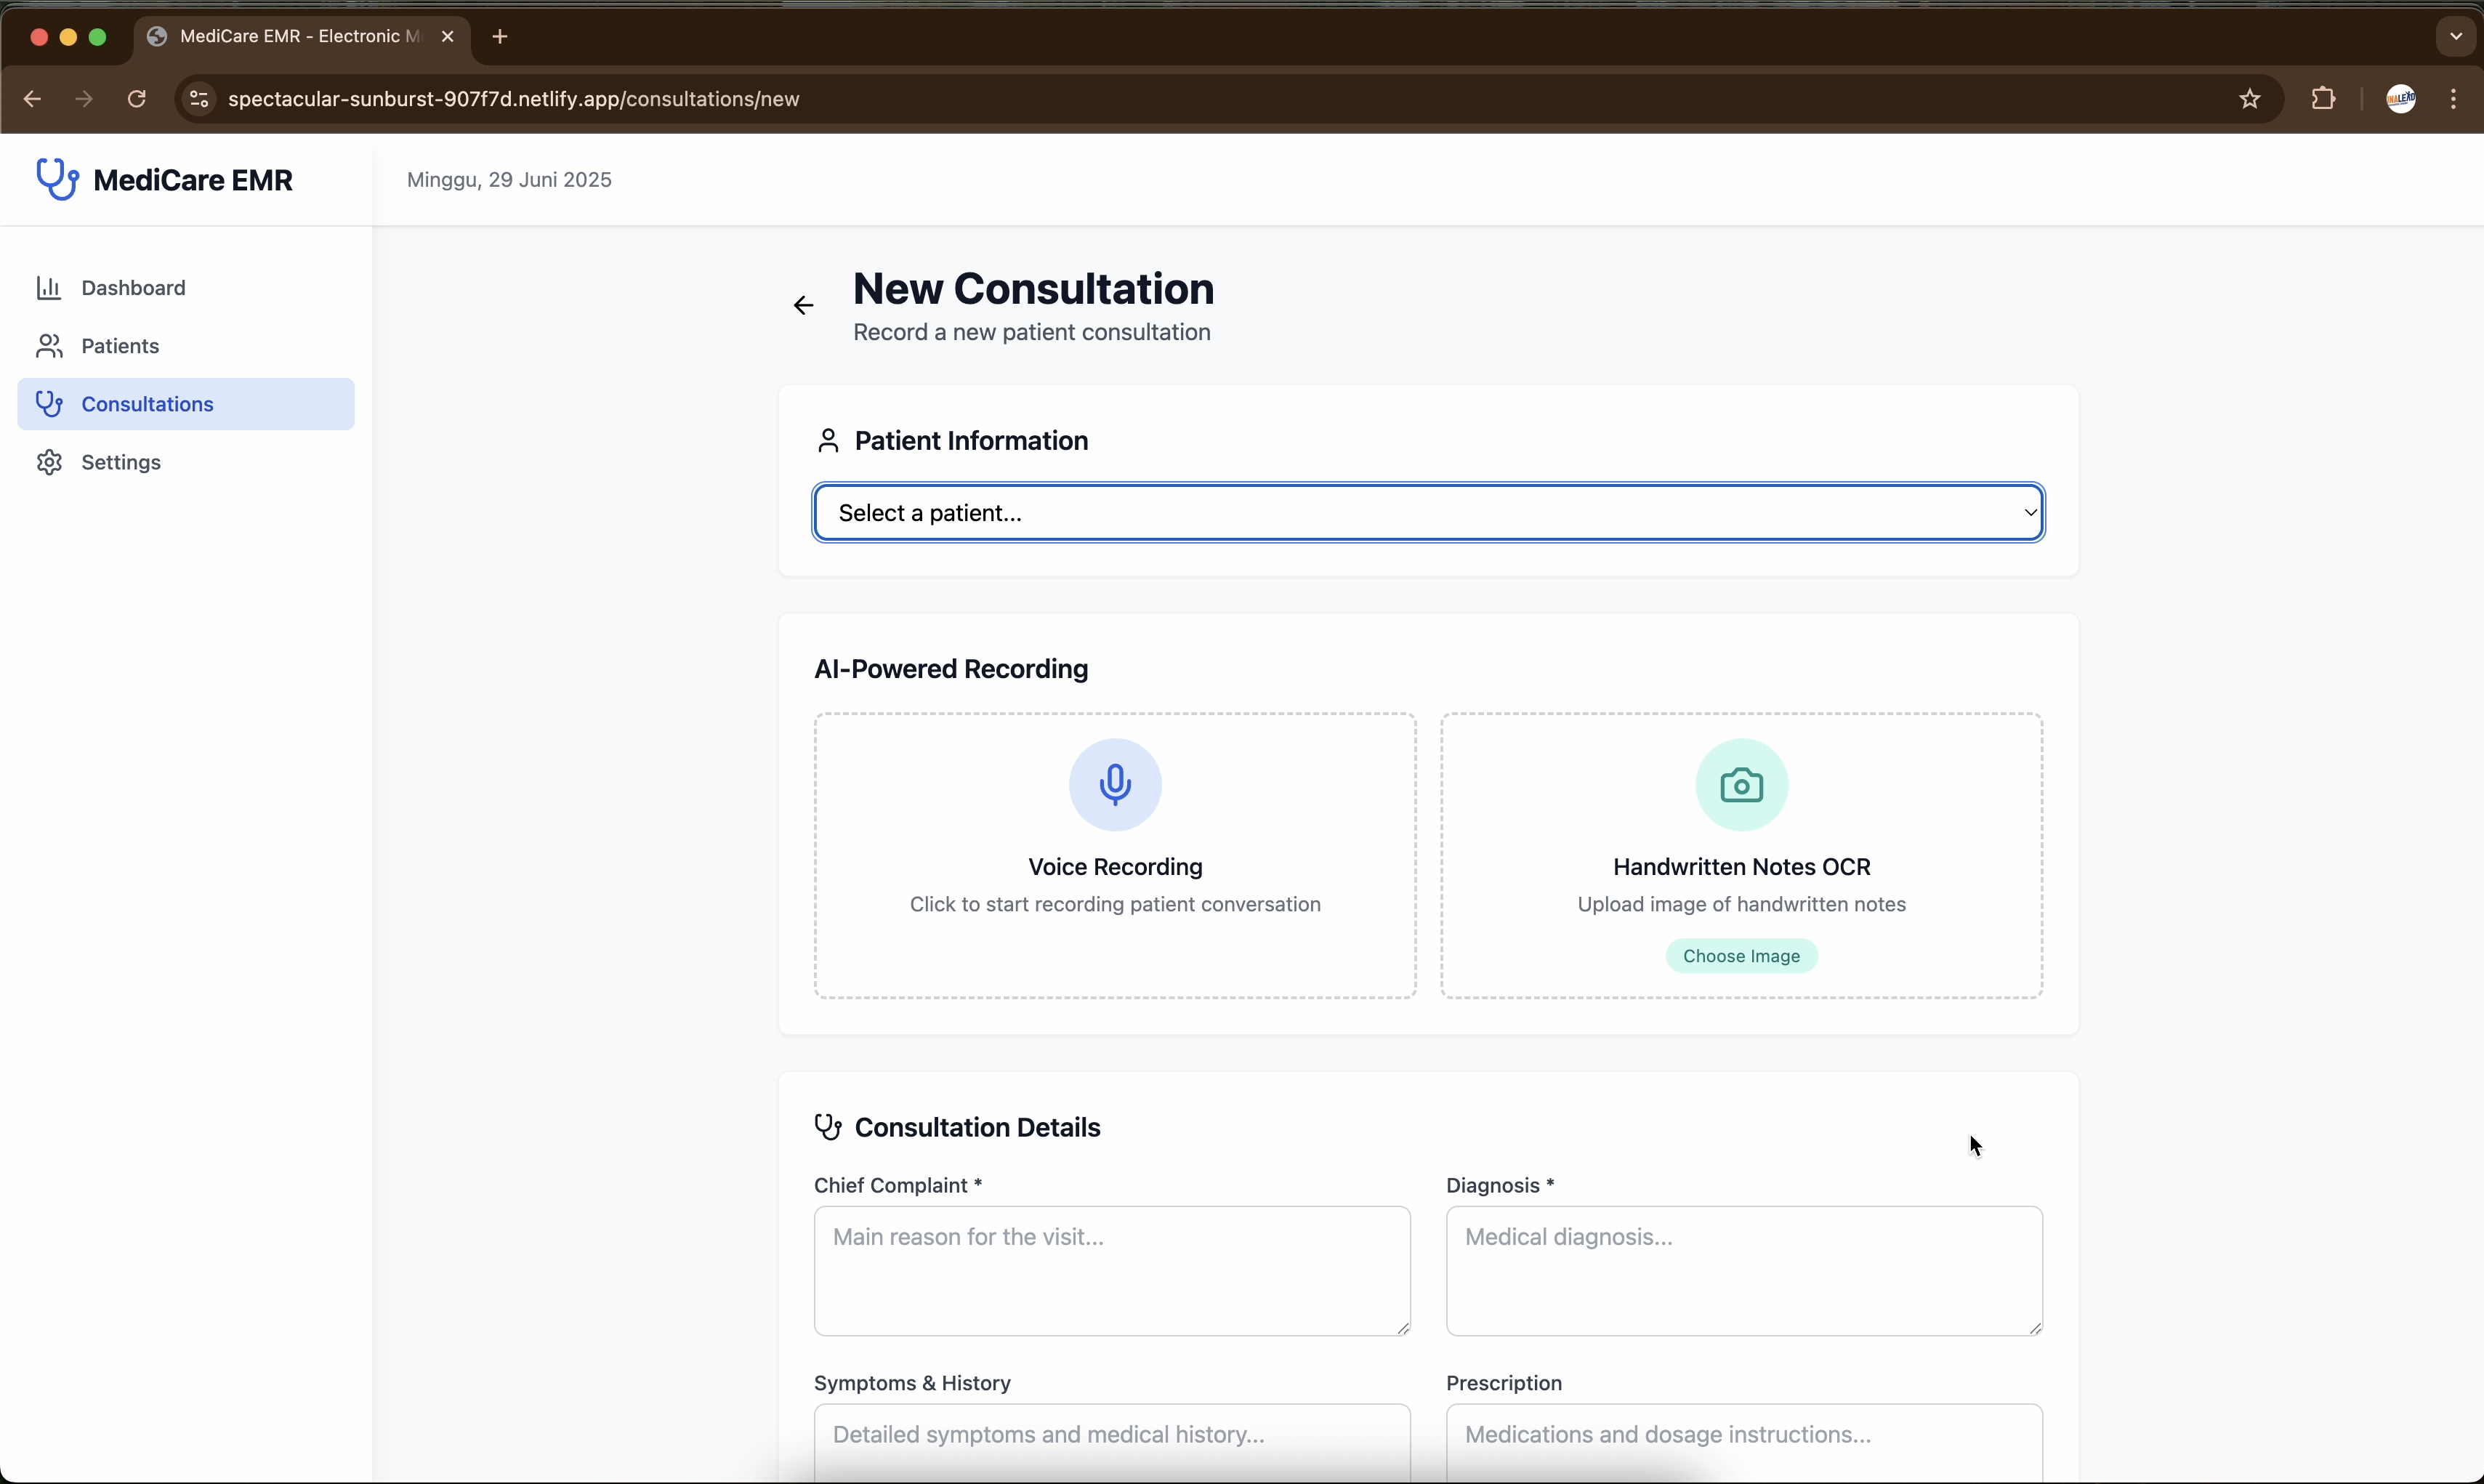Click the back arrow beside New Consultation
This screenshot has width=2484, height=1484.
(803, 305)
